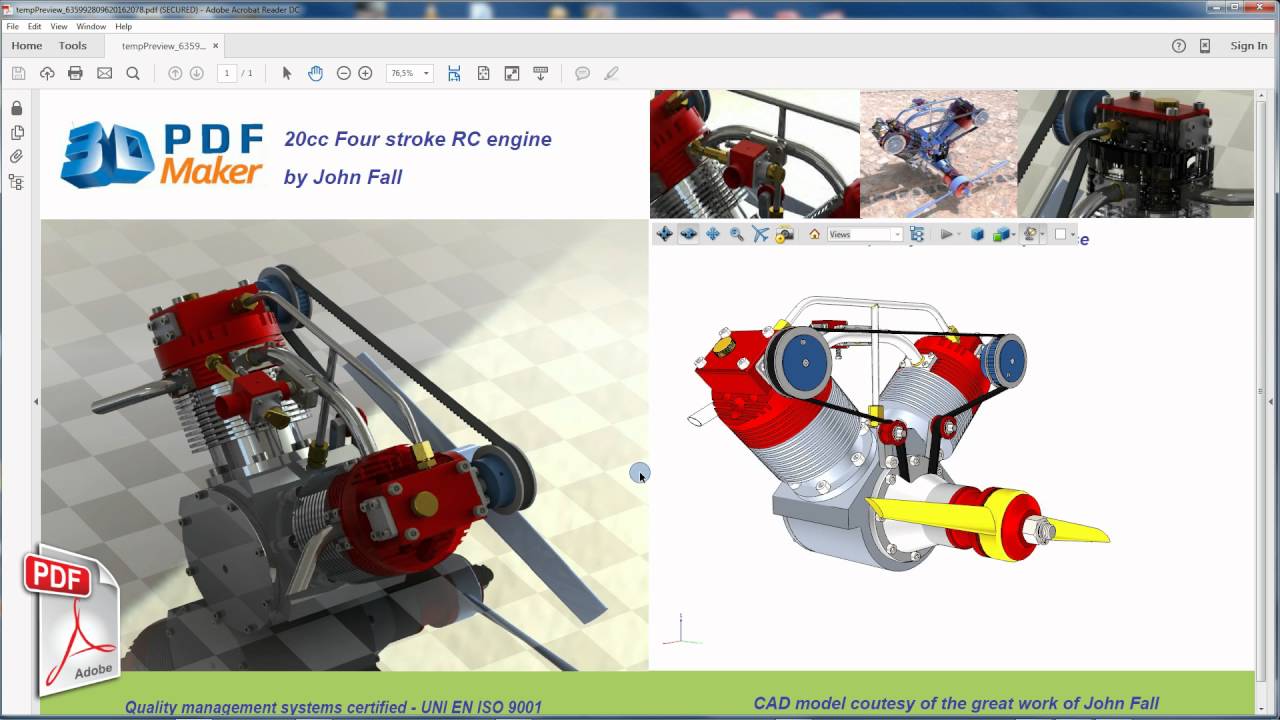Click the cloud upload icon
The width and height of the screenshot is (1280, 720).
(x=47, y=73)
